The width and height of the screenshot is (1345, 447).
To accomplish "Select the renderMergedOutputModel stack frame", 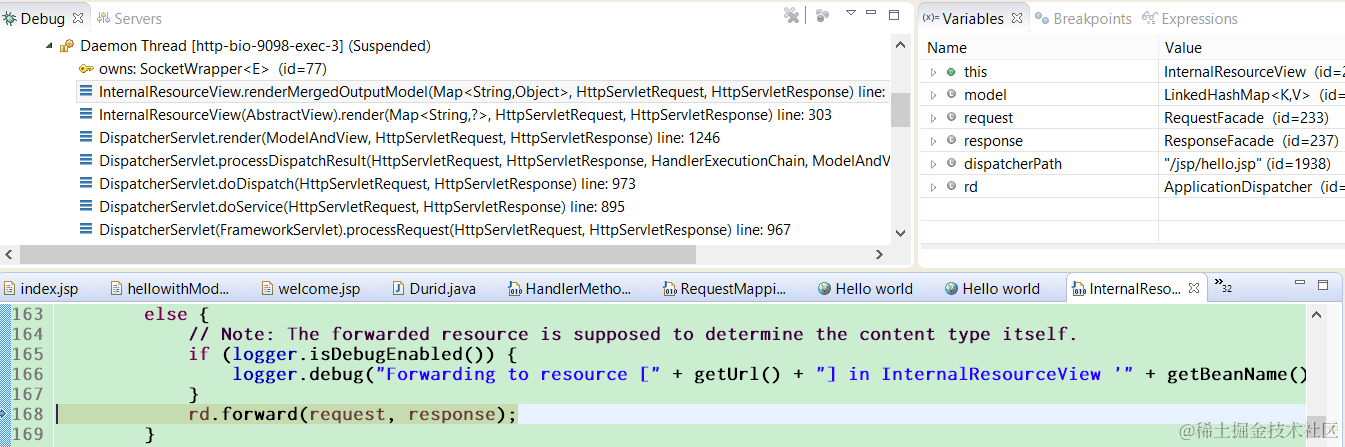I will click(492, 92).
